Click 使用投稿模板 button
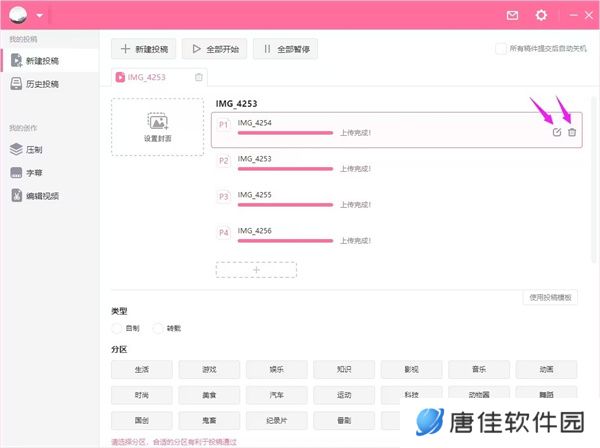600x448 pixels. pos(550,298)
